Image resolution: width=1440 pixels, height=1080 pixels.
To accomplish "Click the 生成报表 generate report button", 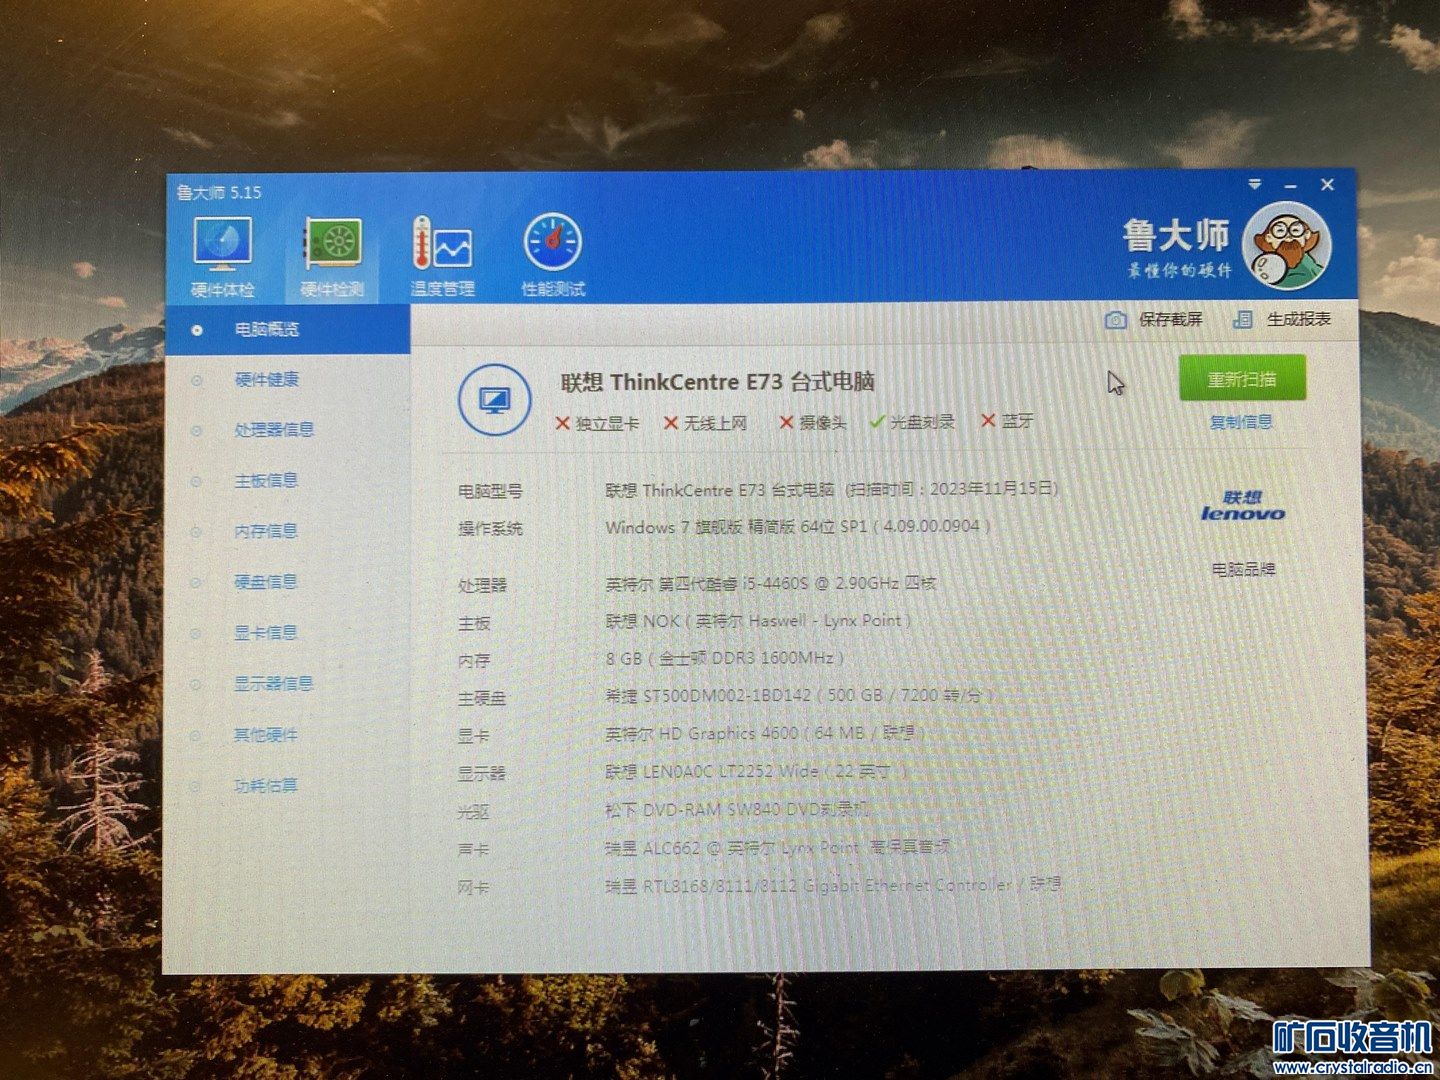I will pos(1282,319).
